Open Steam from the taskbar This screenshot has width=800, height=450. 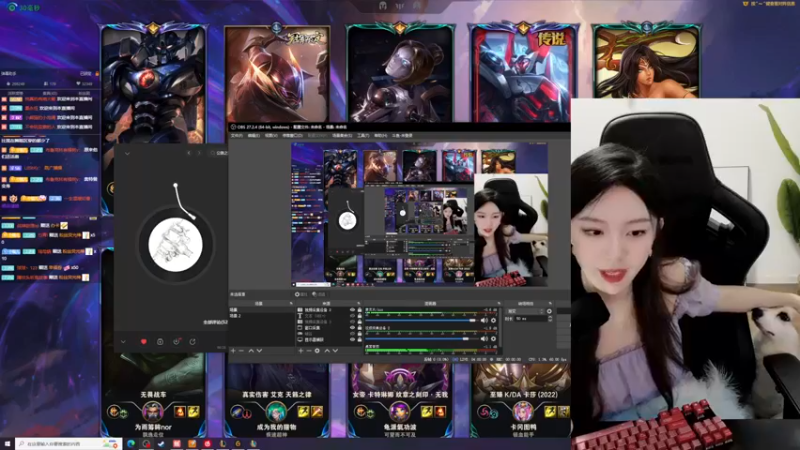point(161,444)
